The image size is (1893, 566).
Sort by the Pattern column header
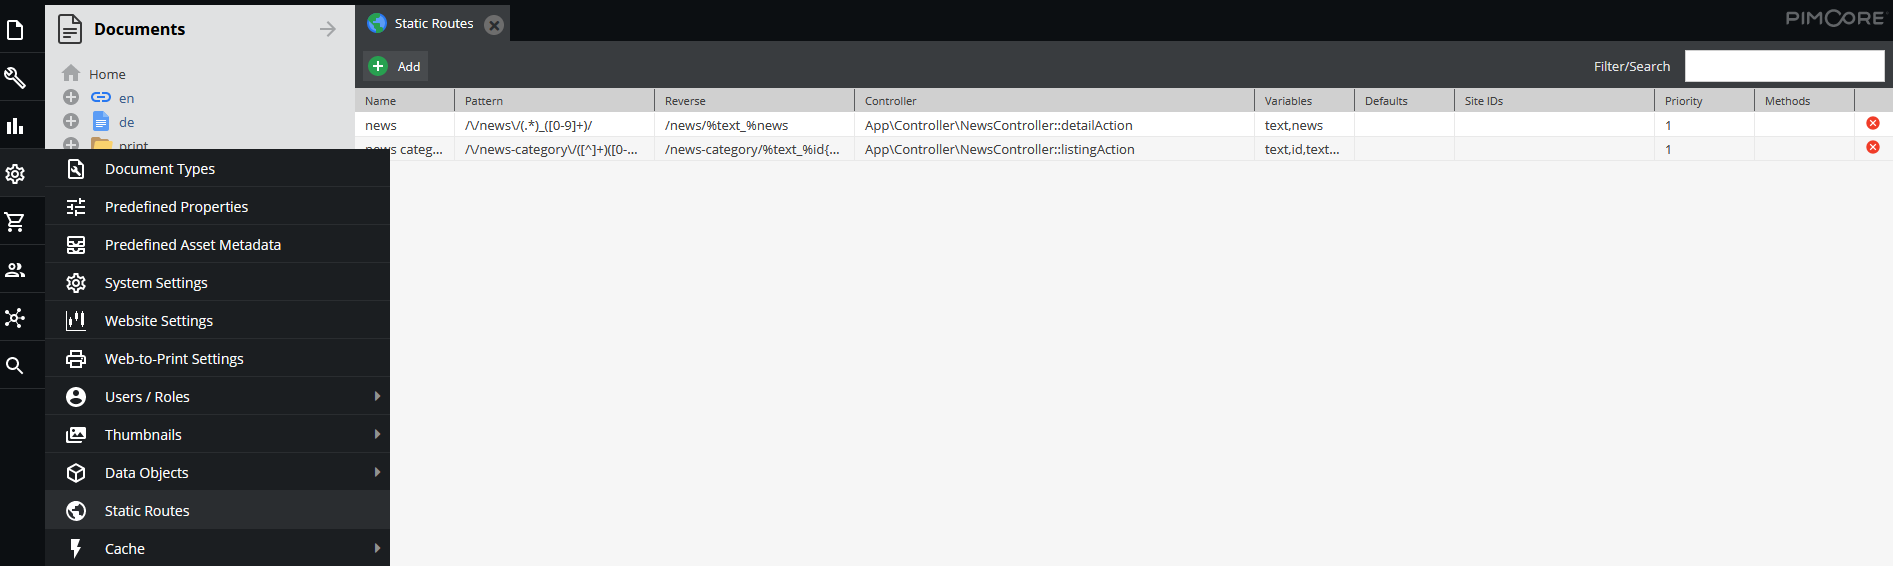[x=553, y=101]
